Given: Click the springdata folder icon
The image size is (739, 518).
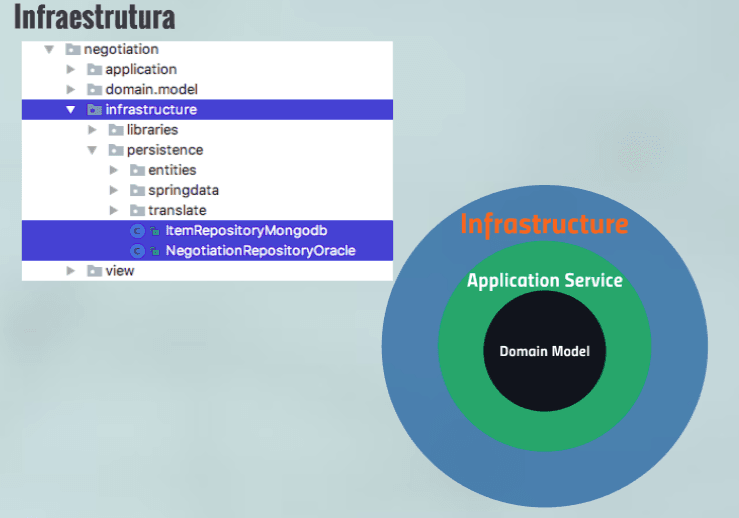Looking at the screenshot, I should 138,190.
